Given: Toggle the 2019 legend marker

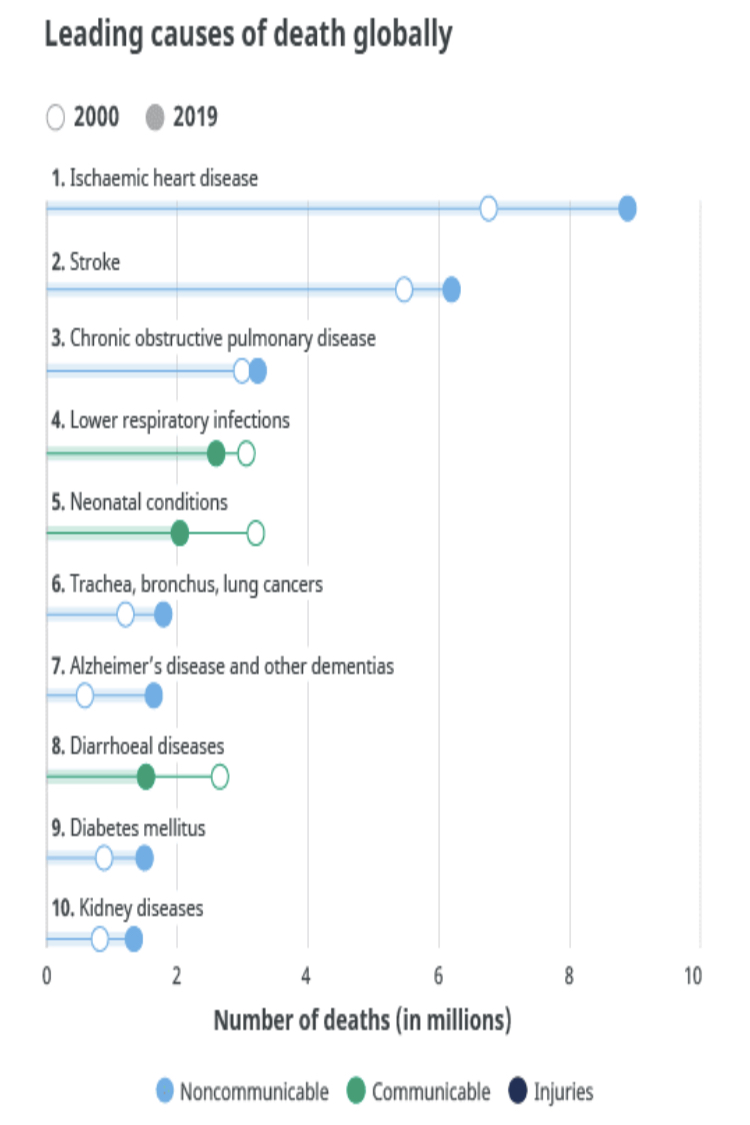Looking at the screenshot, I should 155,117.
